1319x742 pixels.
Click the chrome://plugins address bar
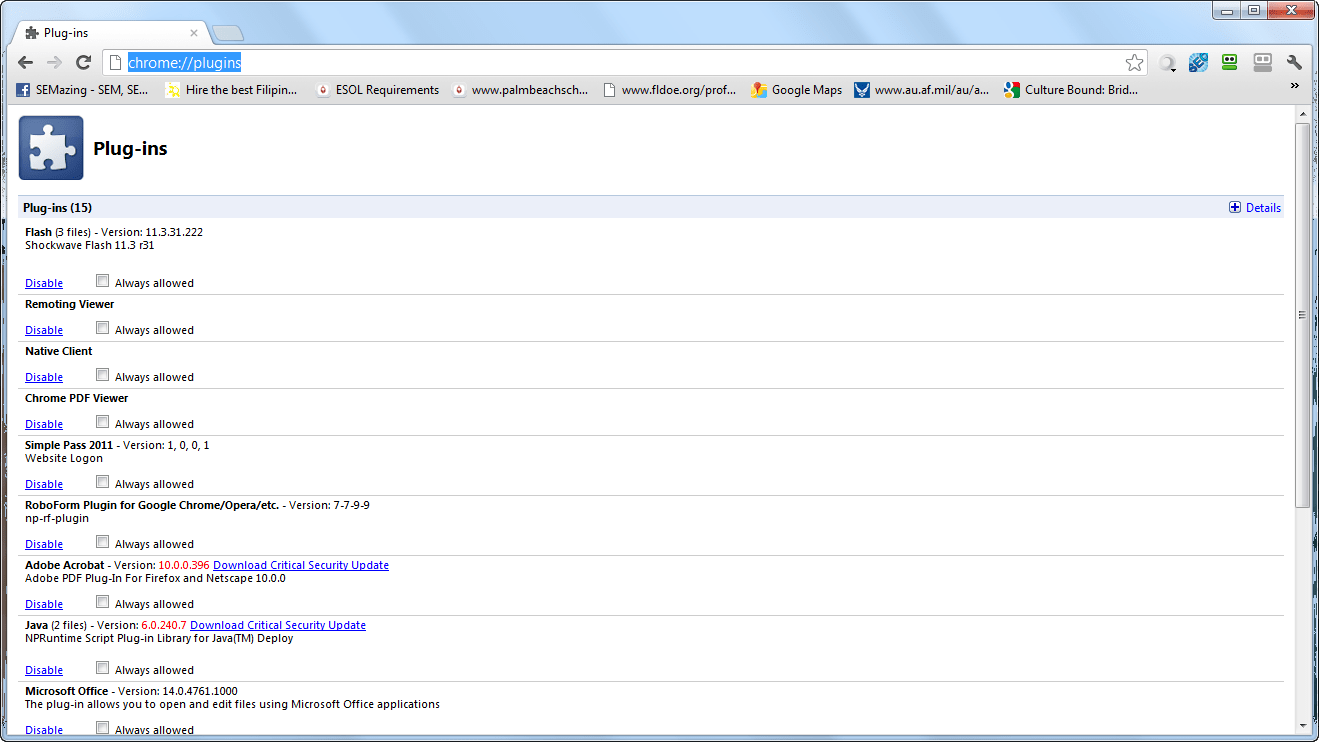pos(625,63)
